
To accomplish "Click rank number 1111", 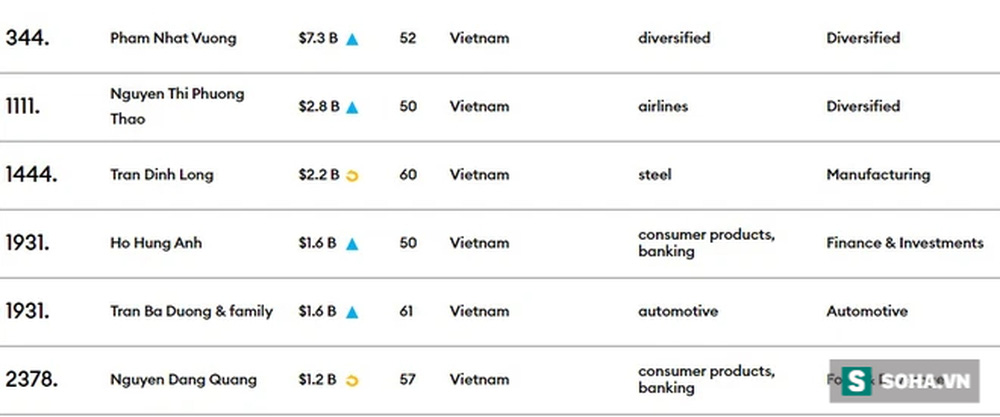I will pos(24,106).
